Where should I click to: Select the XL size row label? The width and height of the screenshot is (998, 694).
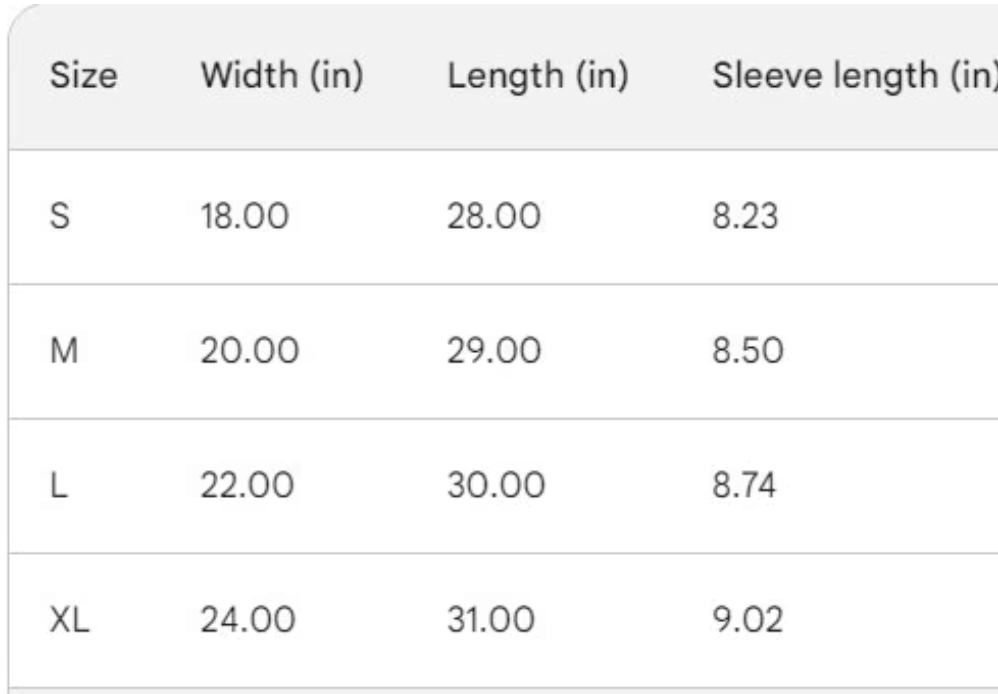pyautogui.click(x=70, y=621)
